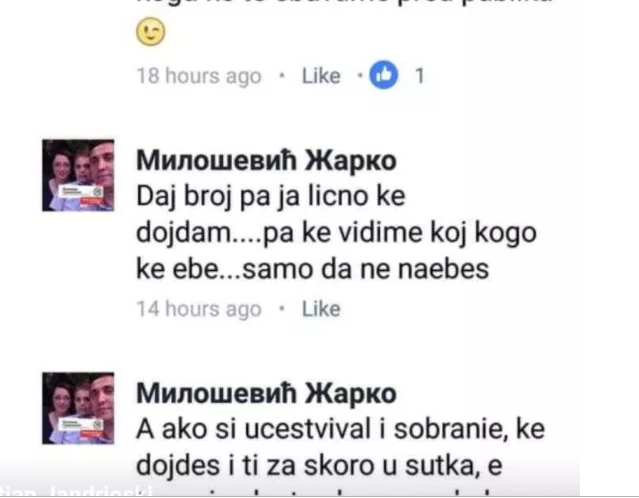Click the blue thumbs-up reaction icon
The height and width of the screenshot is (498, 639).
click(383, 75)
